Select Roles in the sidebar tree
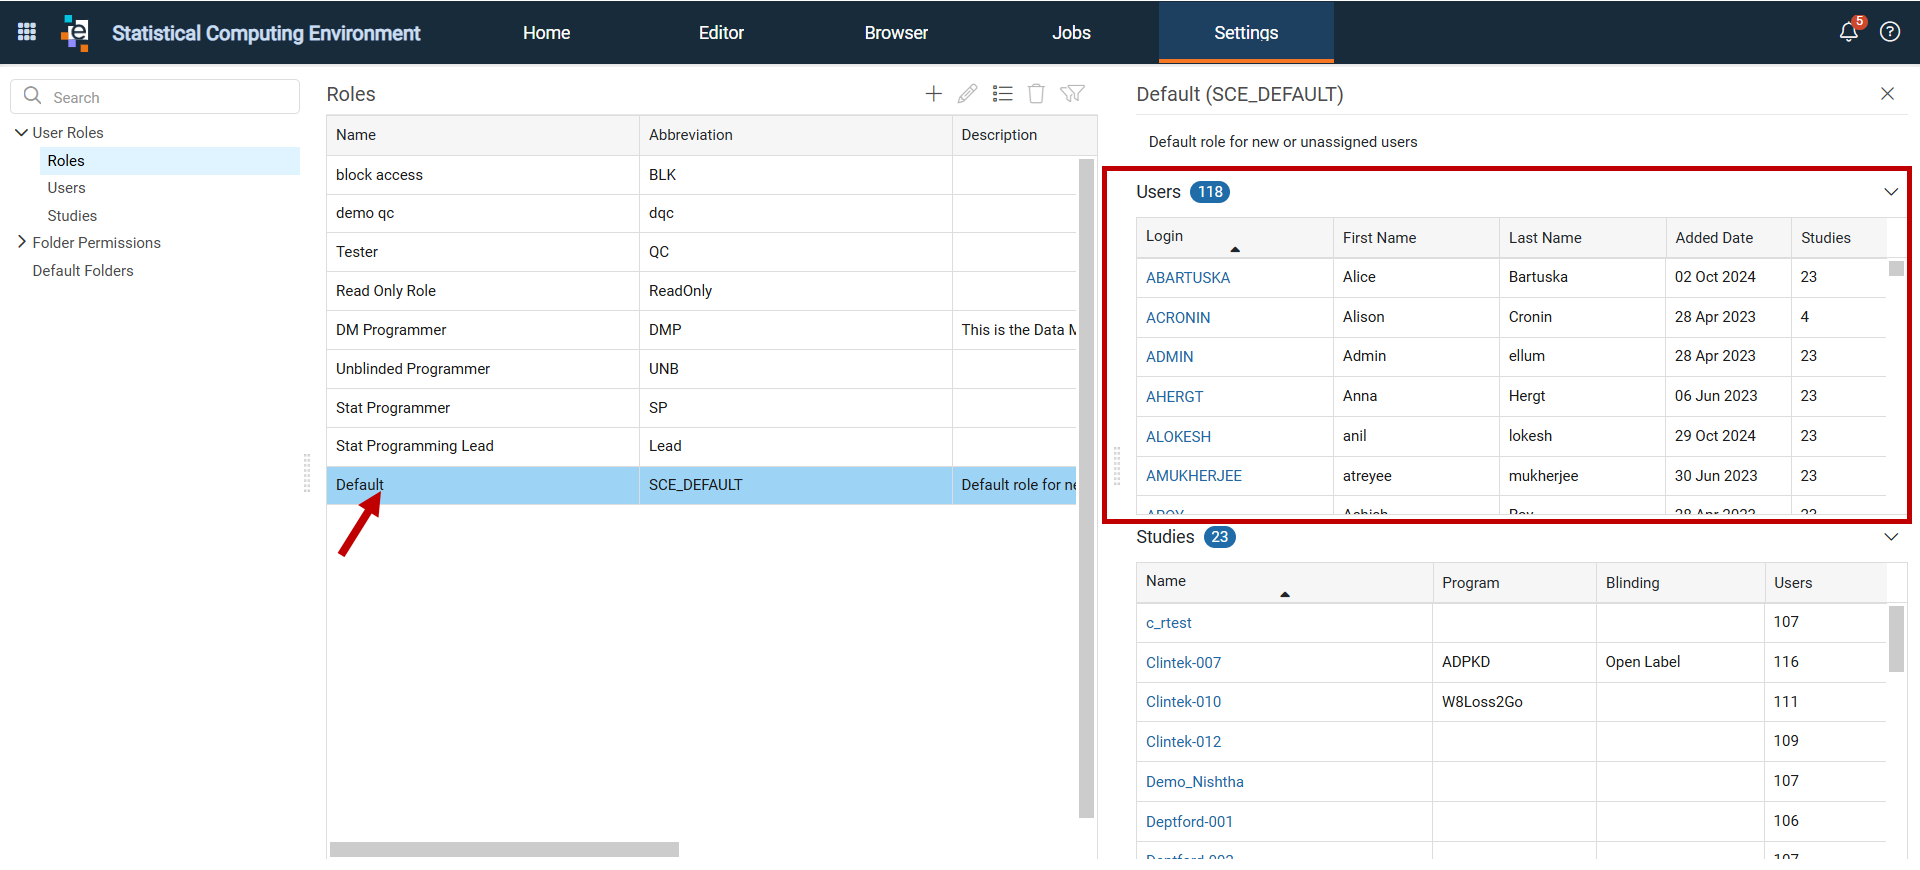 [x=169, y=160]
